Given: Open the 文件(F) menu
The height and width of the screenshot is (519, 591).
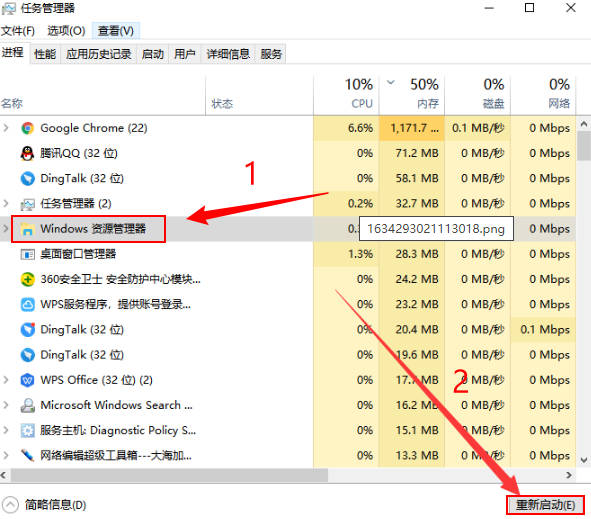Looking at the screenshot, I should click(x=18, y=31).
